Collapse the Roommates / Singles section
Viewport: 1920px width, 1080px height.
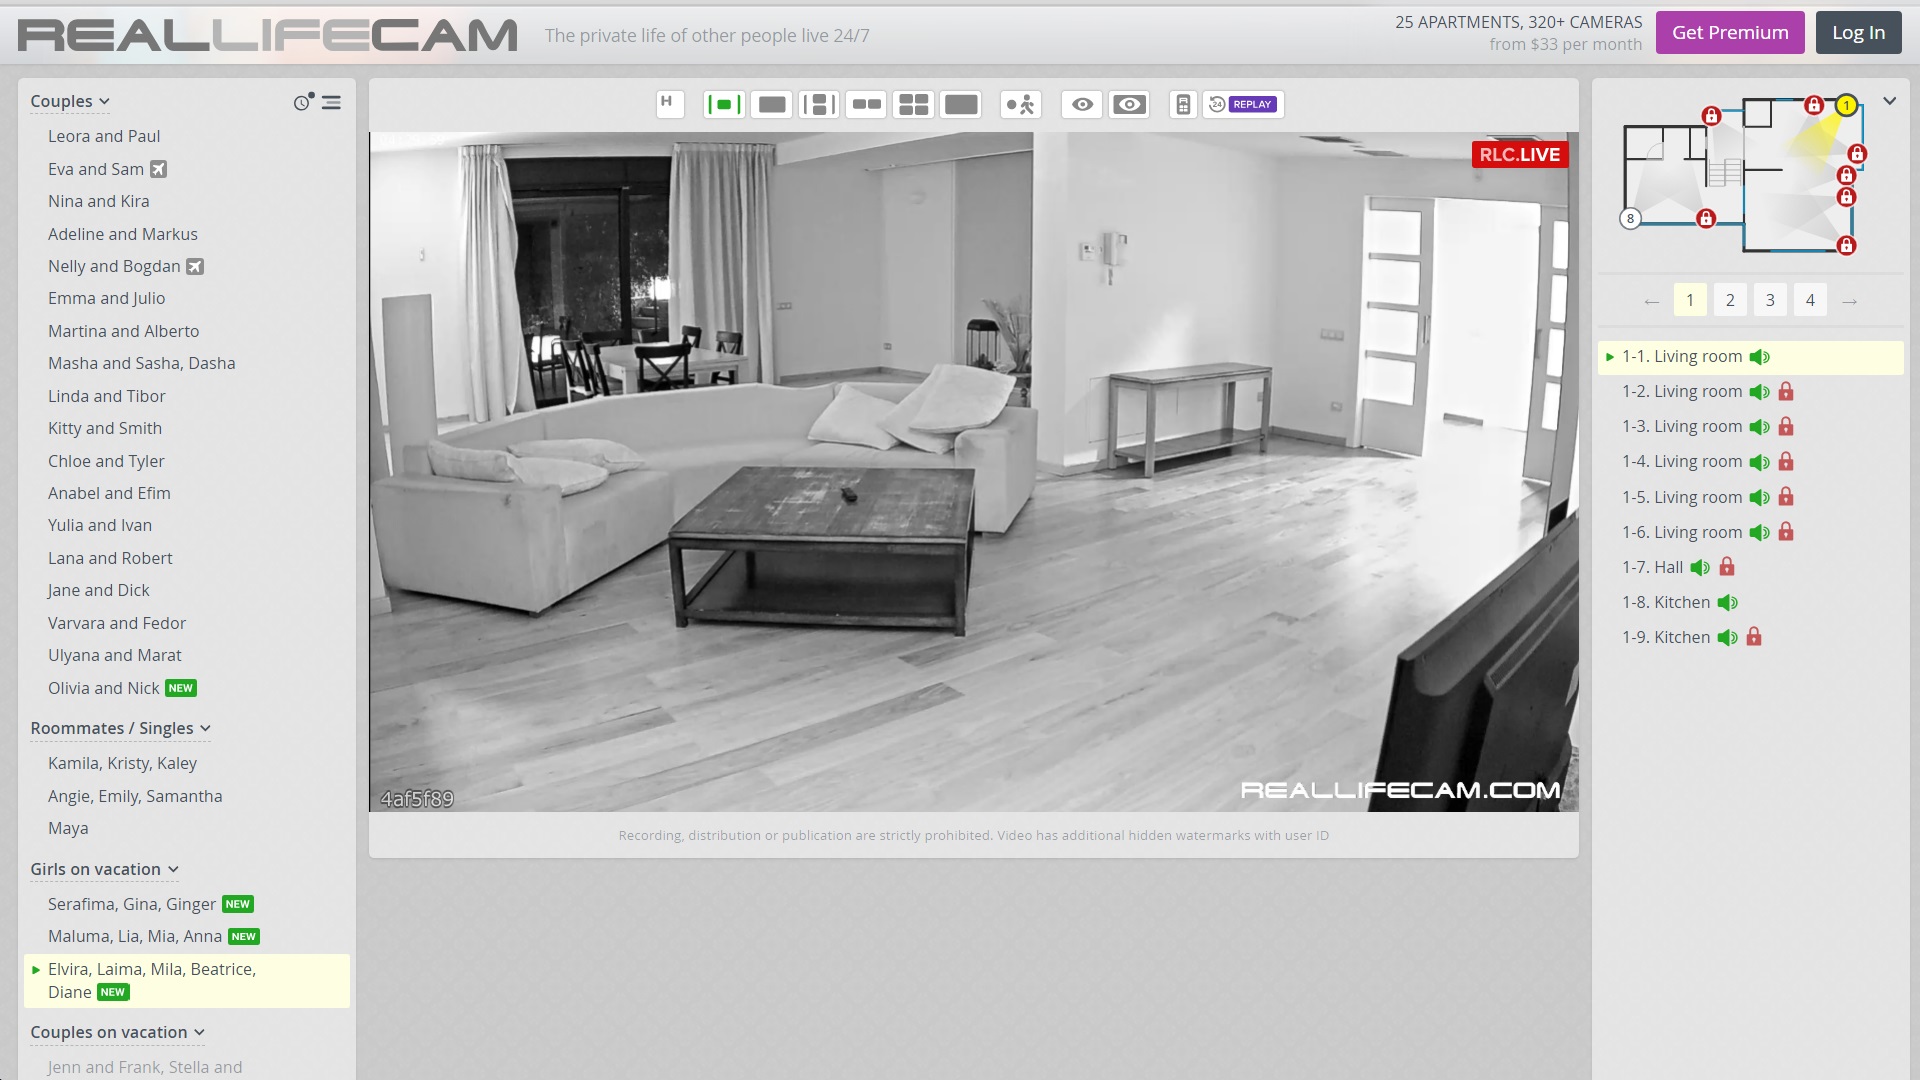pos(120,728)
